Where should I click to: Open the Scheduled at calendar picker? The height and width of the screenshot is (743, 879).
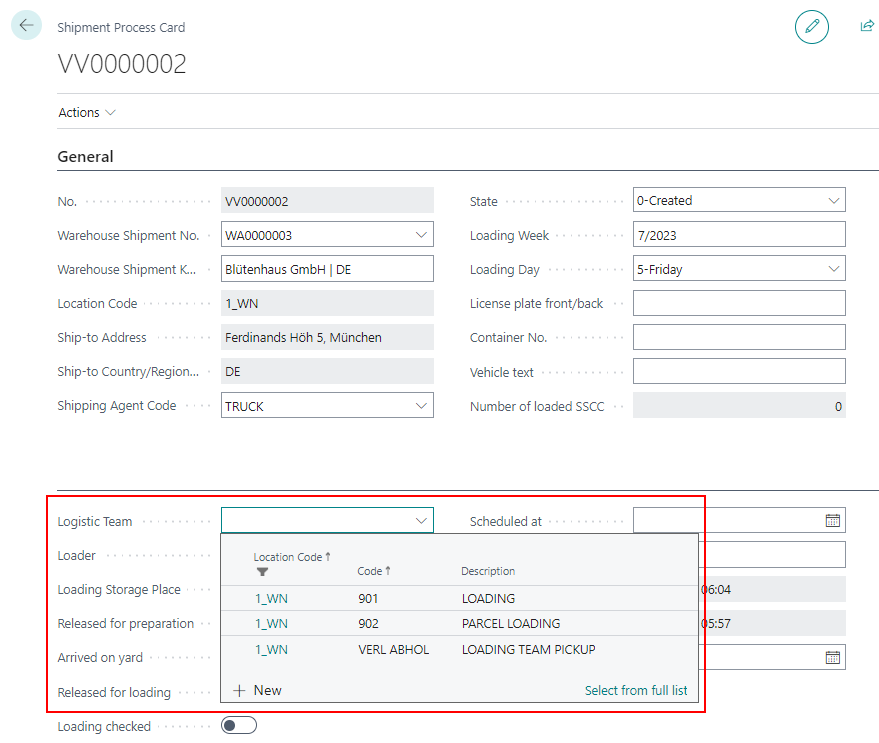point(832,520)
